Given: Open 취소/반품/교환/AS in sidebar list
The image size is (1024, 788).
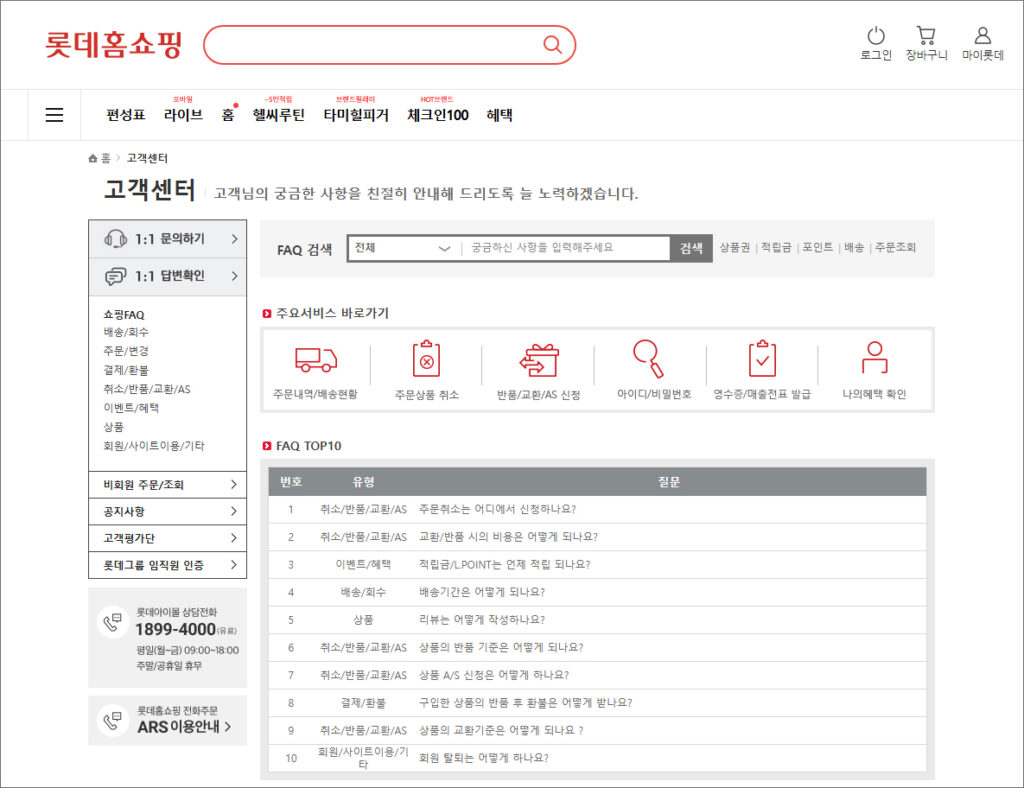Looking at the screenshot, I should click(x=147, y=389).
